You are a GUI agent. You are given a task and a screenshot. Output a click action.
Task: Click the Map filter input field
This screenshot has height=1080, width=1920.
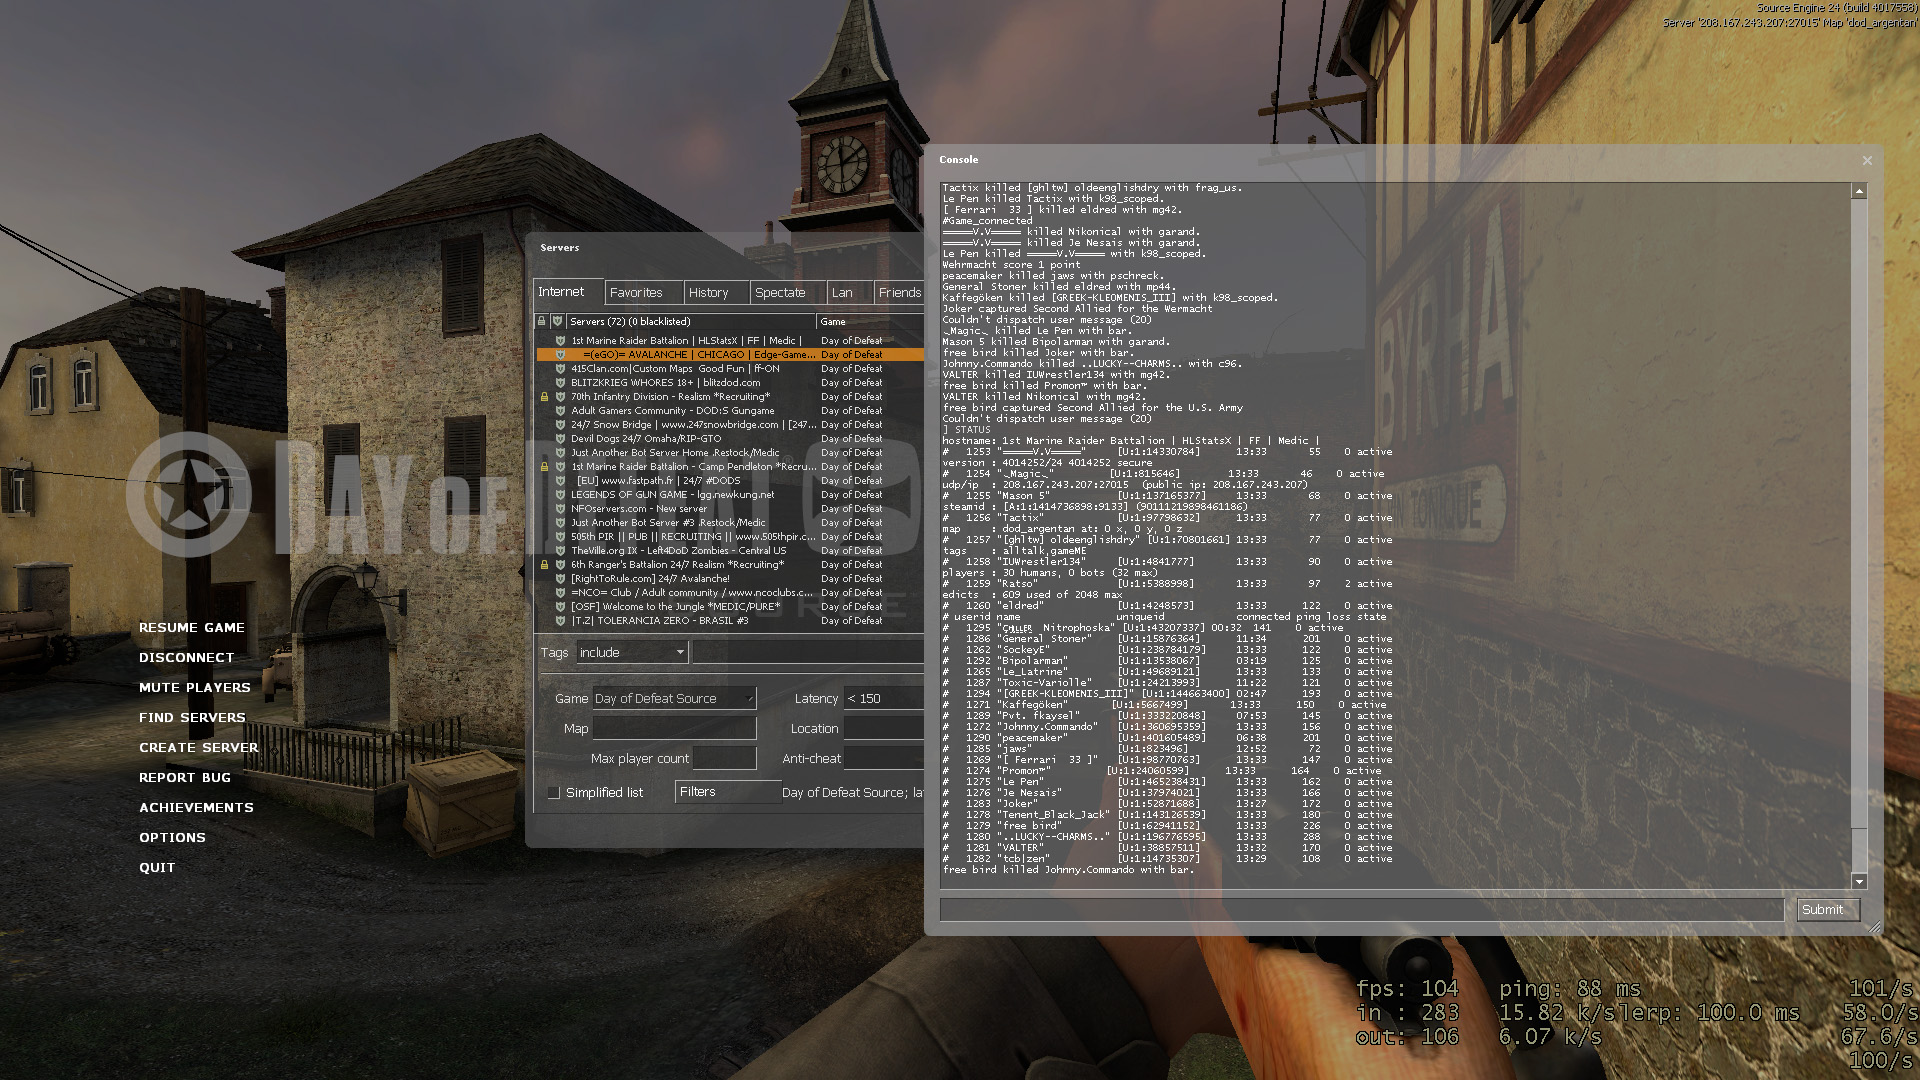pos(674,729)
